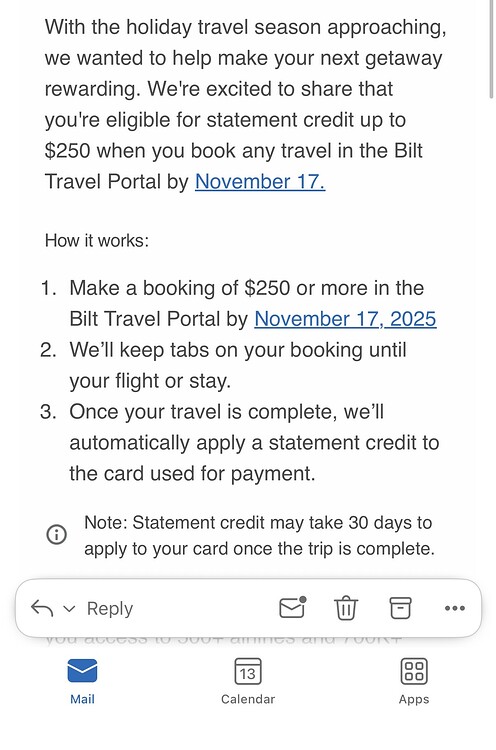Screen dimensions: 496x750
Task: Open the "November 17." date link
Action: [x=260, y=182]
